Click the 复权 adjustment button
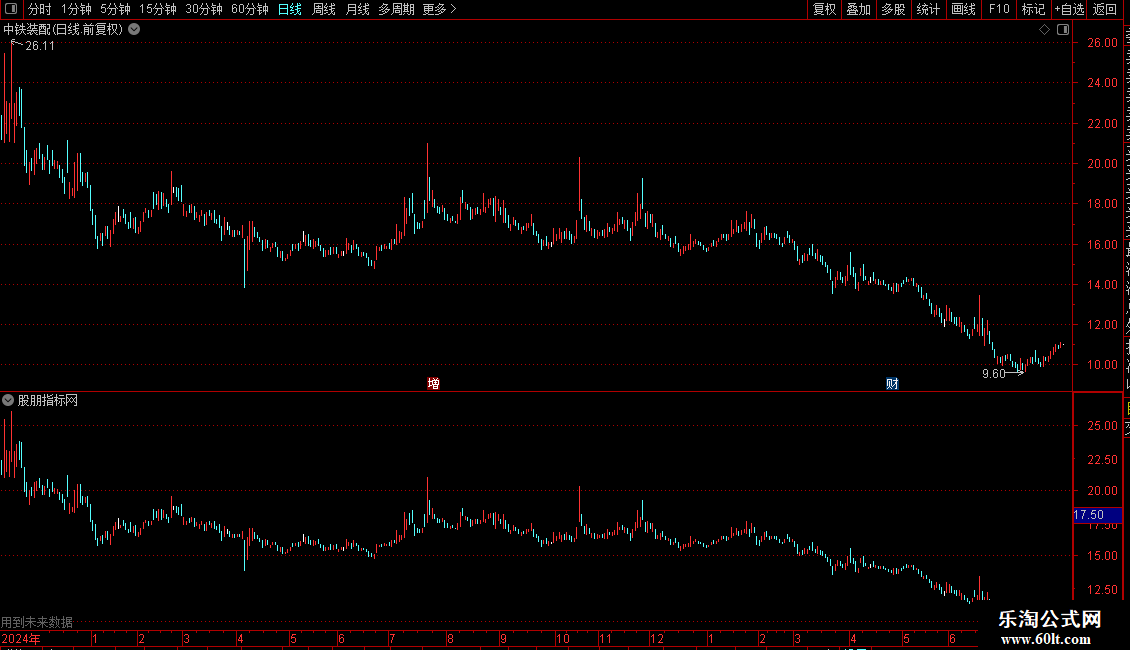 [824, 9]
